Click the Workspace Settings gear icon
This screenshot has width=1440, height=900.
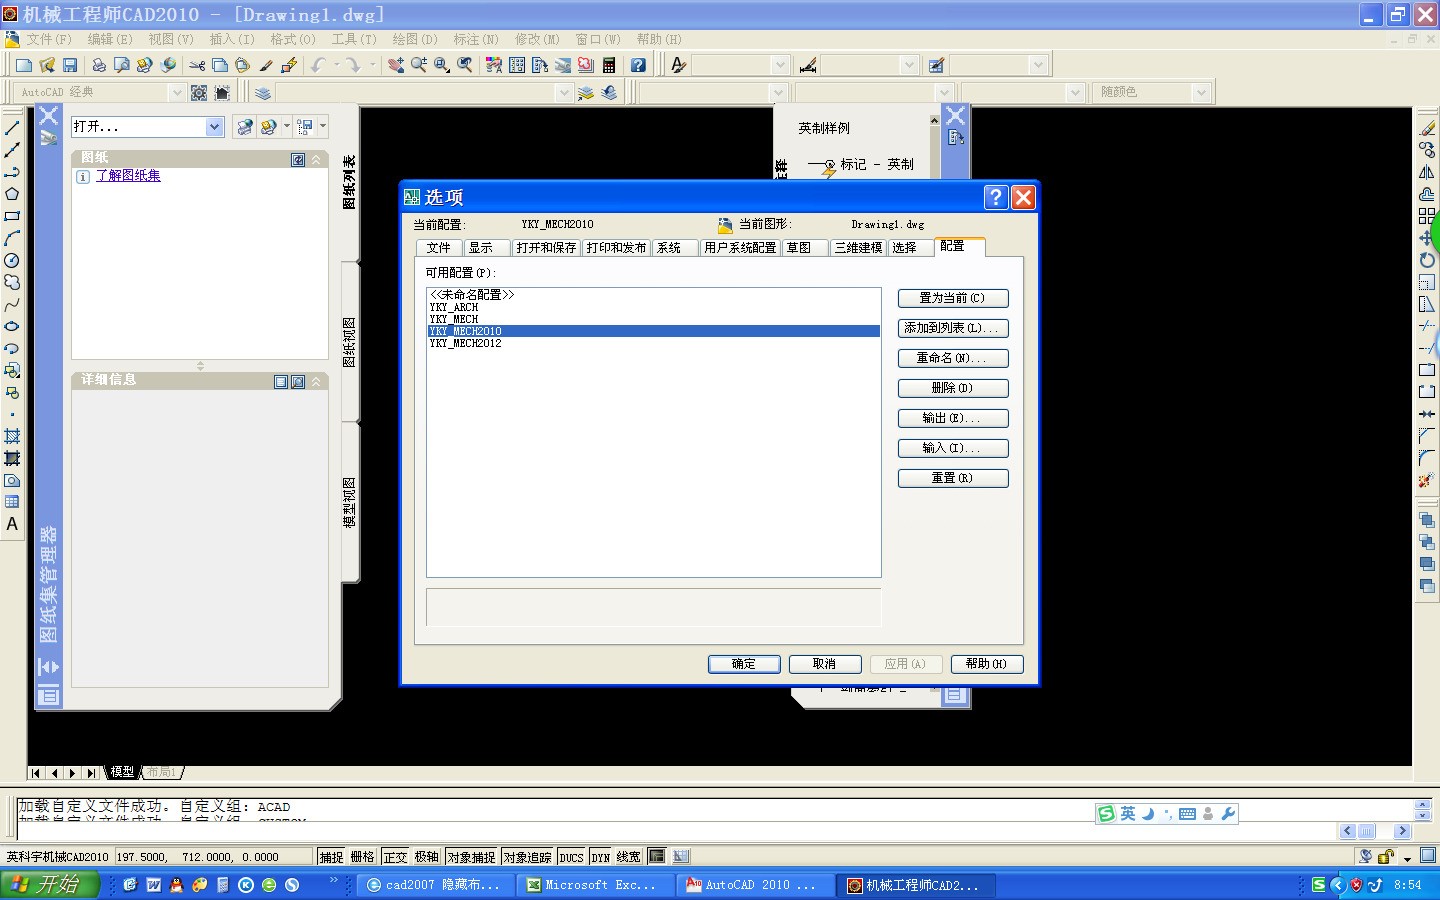click(x=199, y=92)
